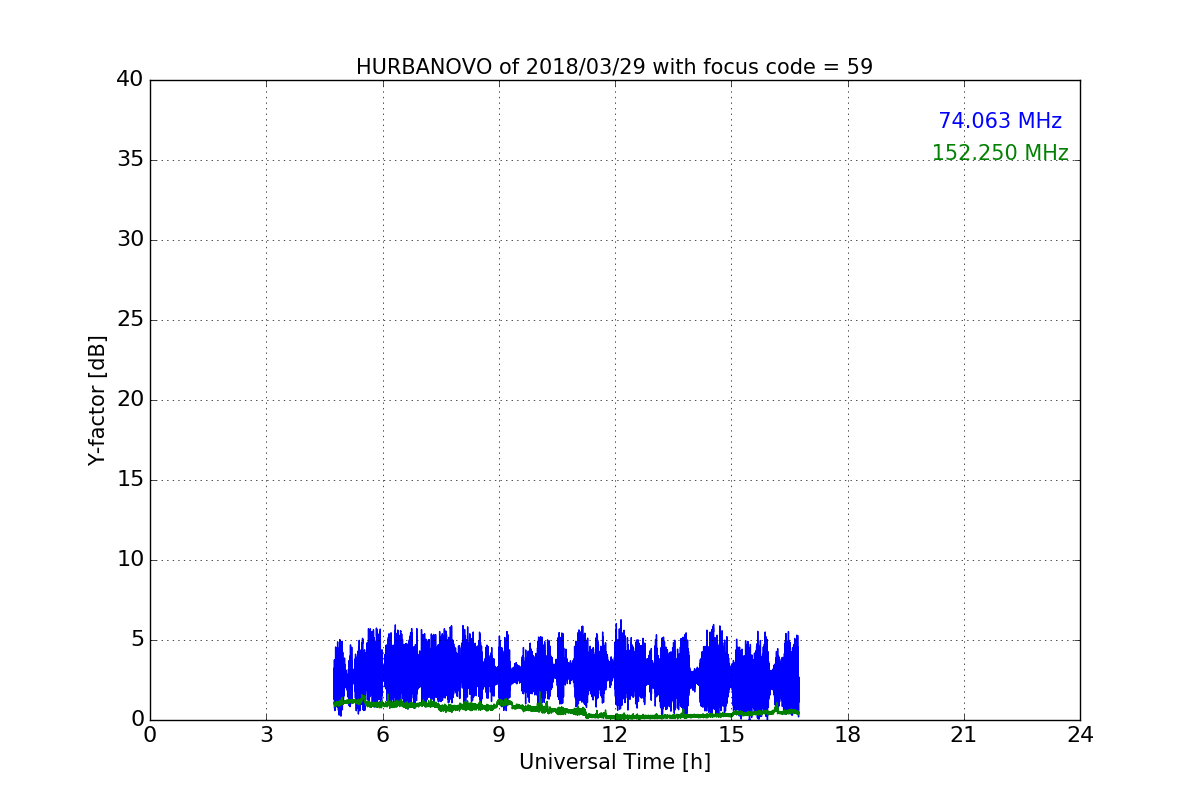This screenshot has width=1200, height=800.
Task: Click x-axis tick label 24
Action: pyautogui.click(x=1080, y=735)
